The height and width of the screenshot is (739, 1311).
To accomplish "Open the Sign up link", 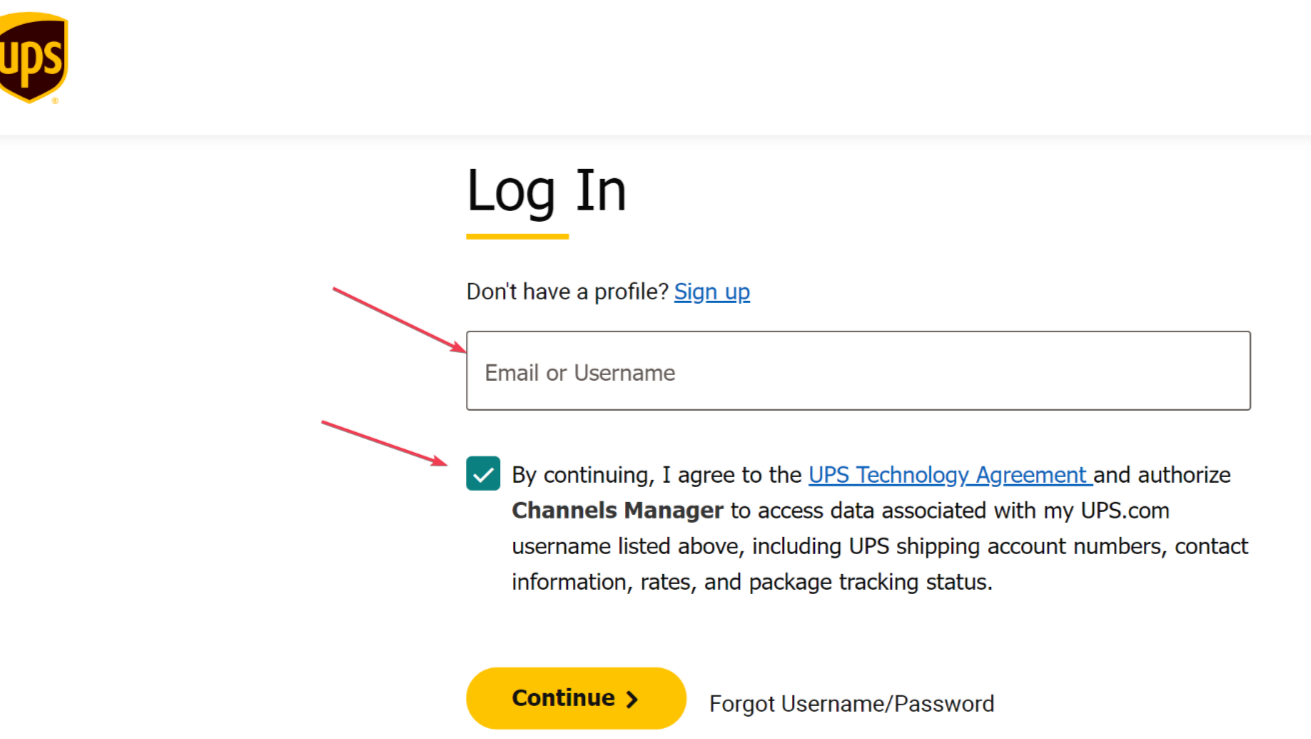I will (712, 291).
